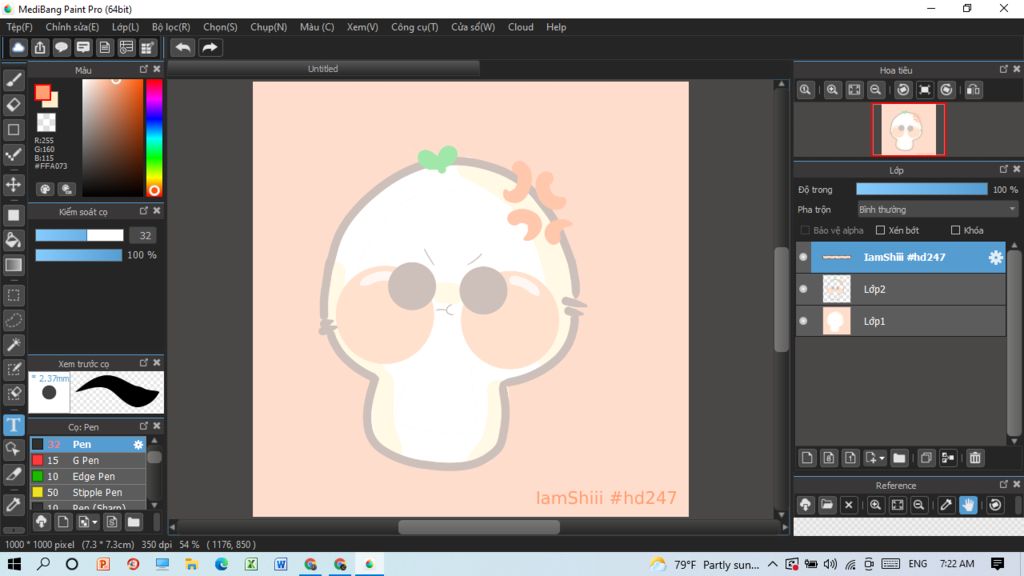The width and height of the screenshot is (1024, 576).
Task: Select the G Pen brush
Action: [x=88, y=460]
